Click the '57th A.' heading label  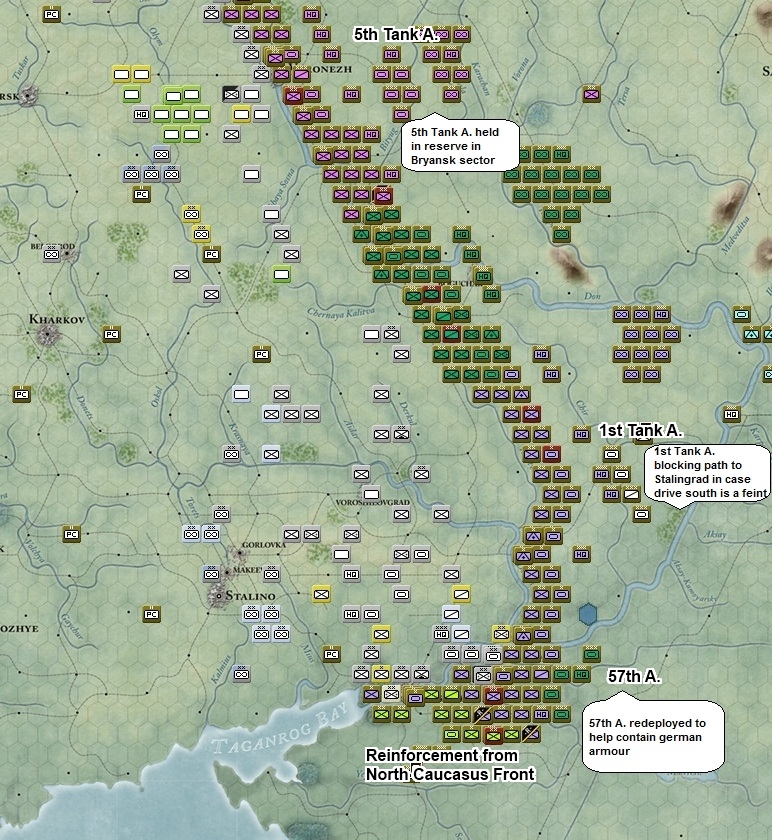pos(634,676)
